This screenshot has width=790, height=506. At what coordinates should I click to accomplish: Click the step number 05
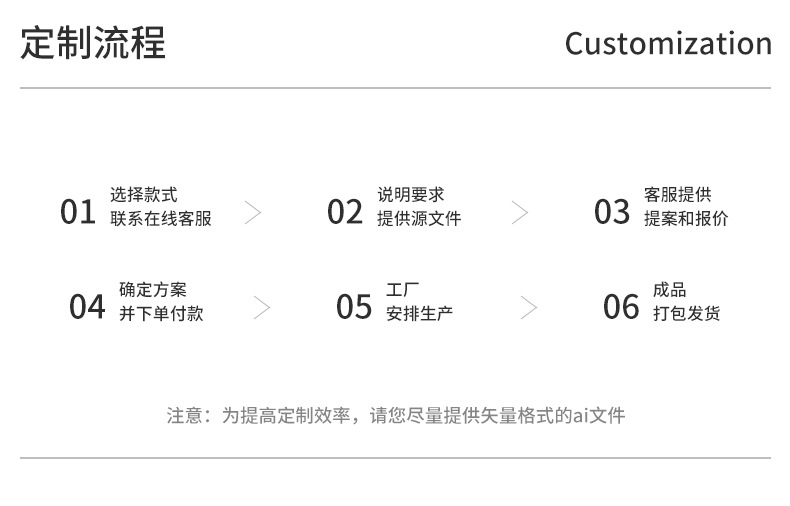click(x=354, y=307)
